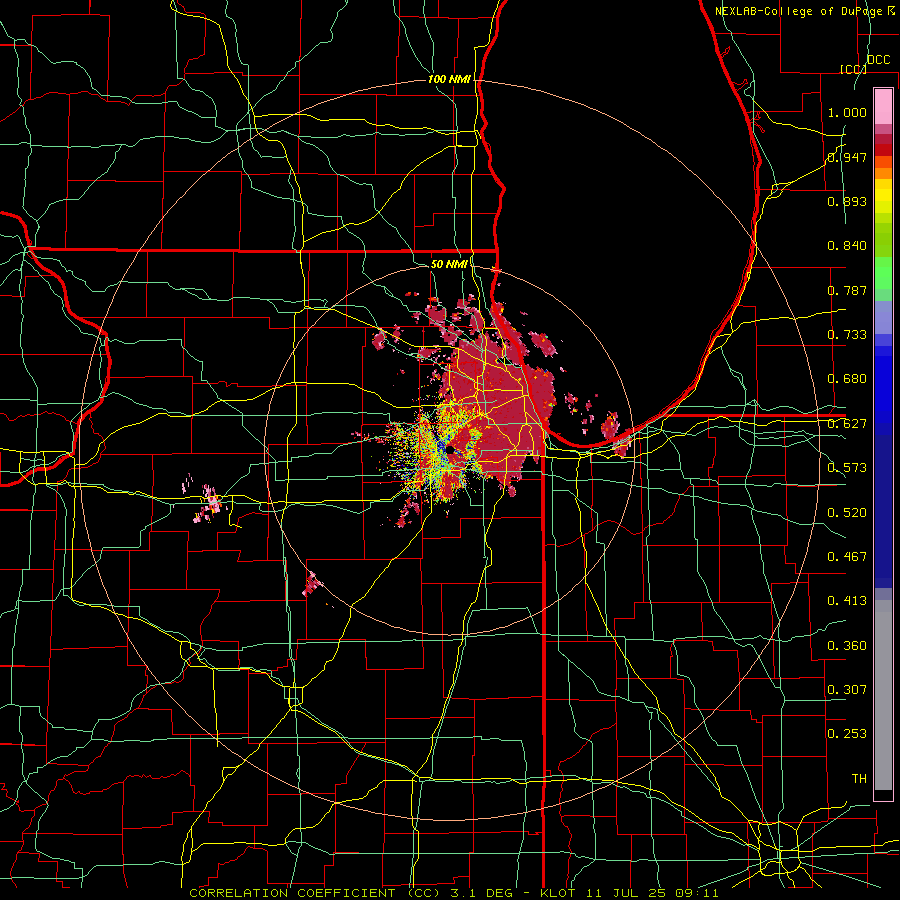Click the "KLOT" radar site identifier

tap(557, 893)
